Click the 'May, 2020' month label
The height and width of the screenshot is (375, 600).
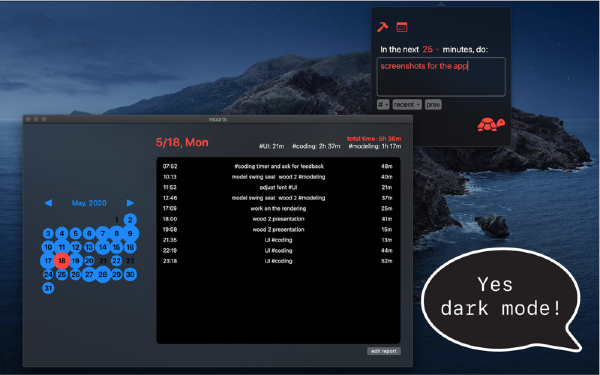(89, 203)
